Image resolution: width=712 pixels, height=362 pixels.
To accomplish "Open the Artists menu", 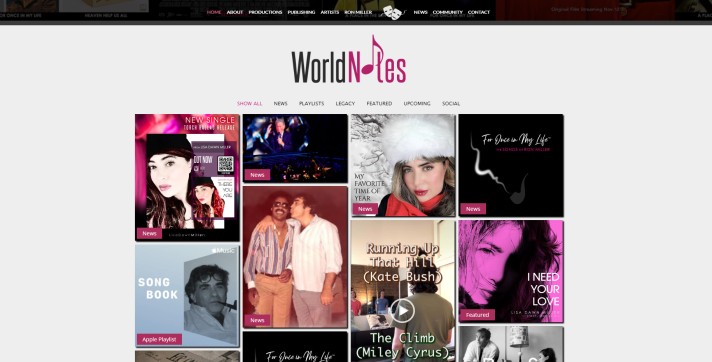I will [330, 12].
